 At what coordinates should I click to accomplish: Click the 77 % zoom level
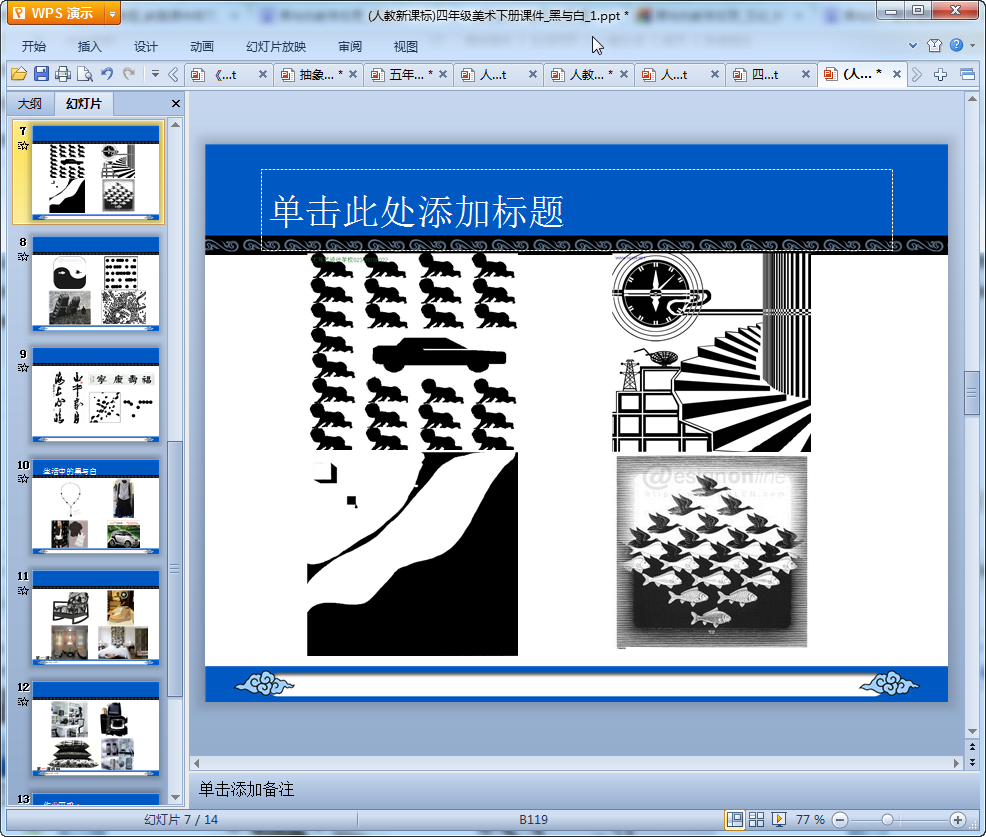(810, 819)
